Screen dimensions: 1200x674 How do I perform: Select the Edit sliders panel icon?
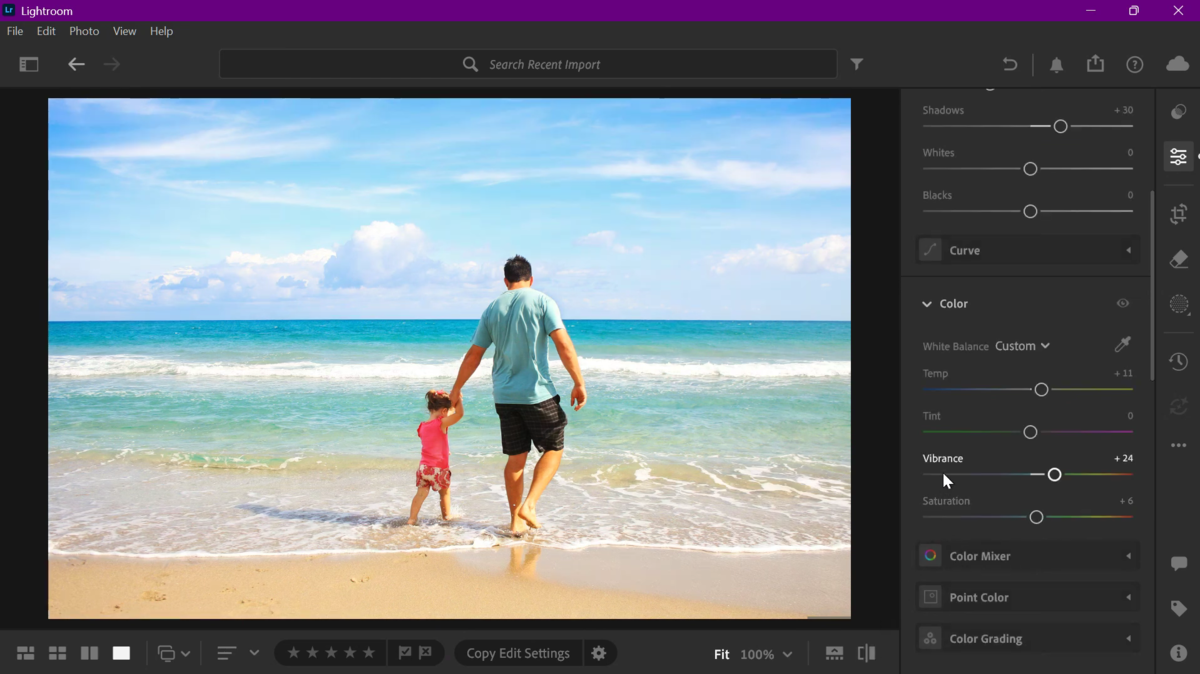[x=1179, y=156]
